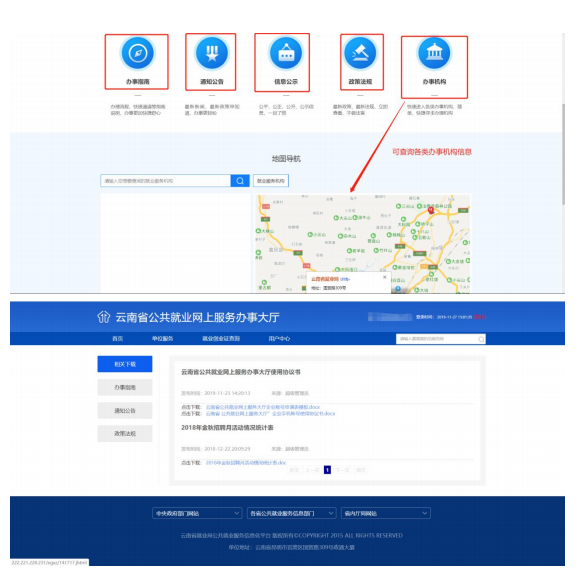580x576 pixels.
Task: Click the blue map search magnifier button
Action: tap(240, 181)
